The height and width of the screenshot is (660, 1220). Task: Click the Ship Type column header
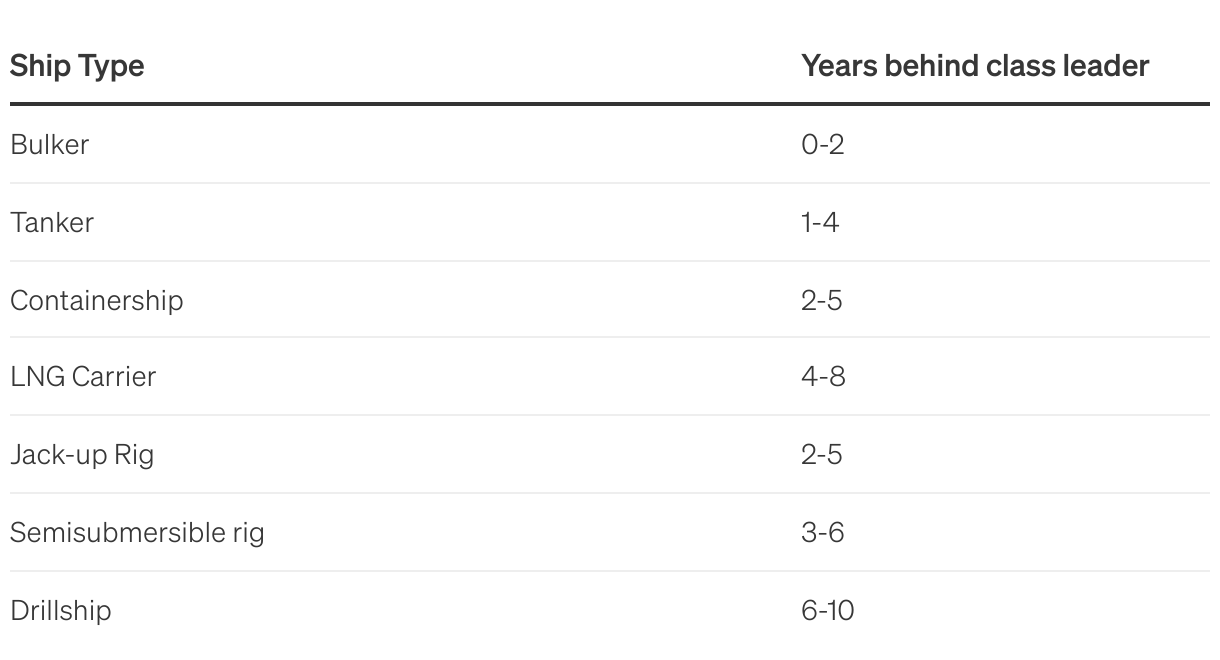pyautogui.click(x=77, y=66)
